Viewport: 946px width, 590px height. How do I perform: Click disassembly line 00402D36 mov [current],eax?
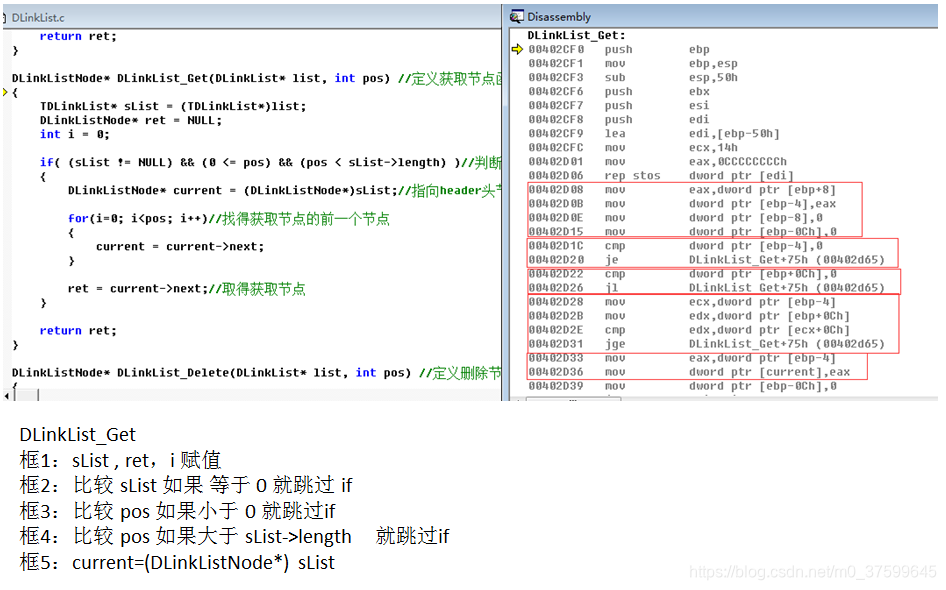pos(690,372)
